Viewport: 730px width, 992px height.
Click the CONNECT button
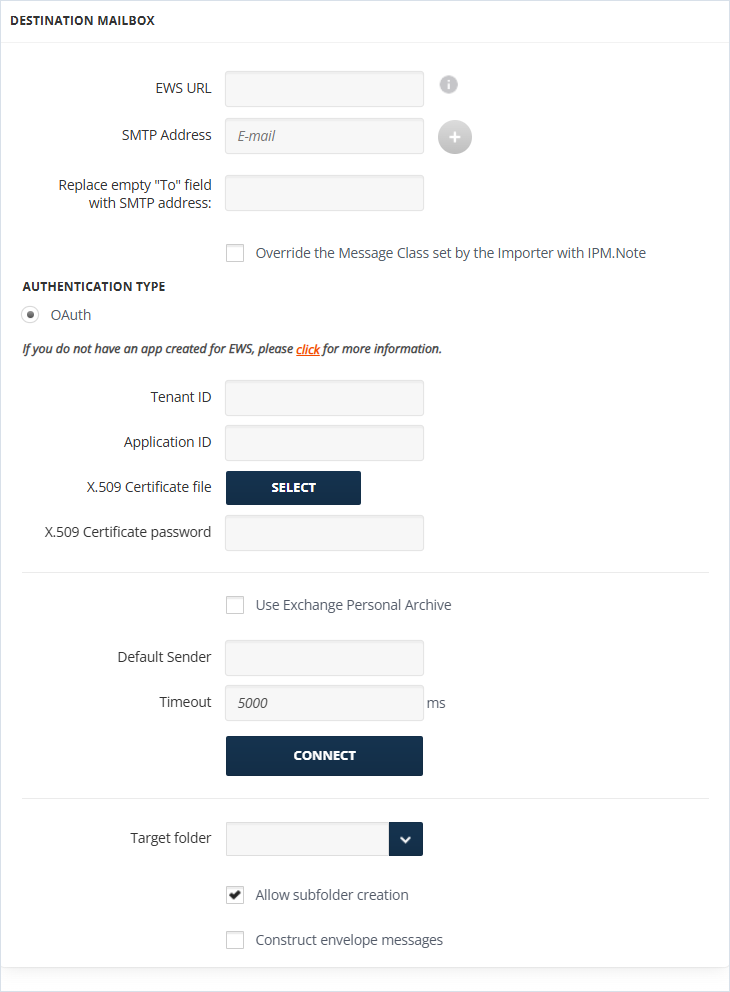[324, 755]
